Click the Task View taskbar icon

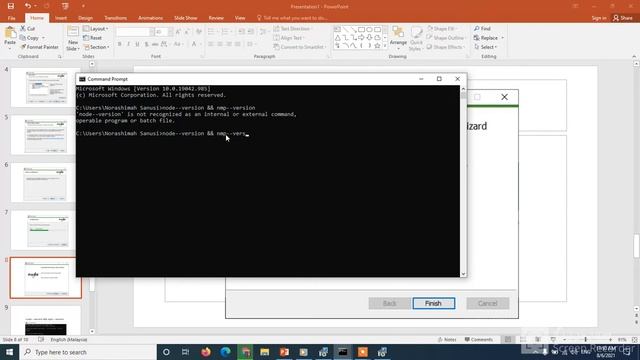(x=185, y=352)
